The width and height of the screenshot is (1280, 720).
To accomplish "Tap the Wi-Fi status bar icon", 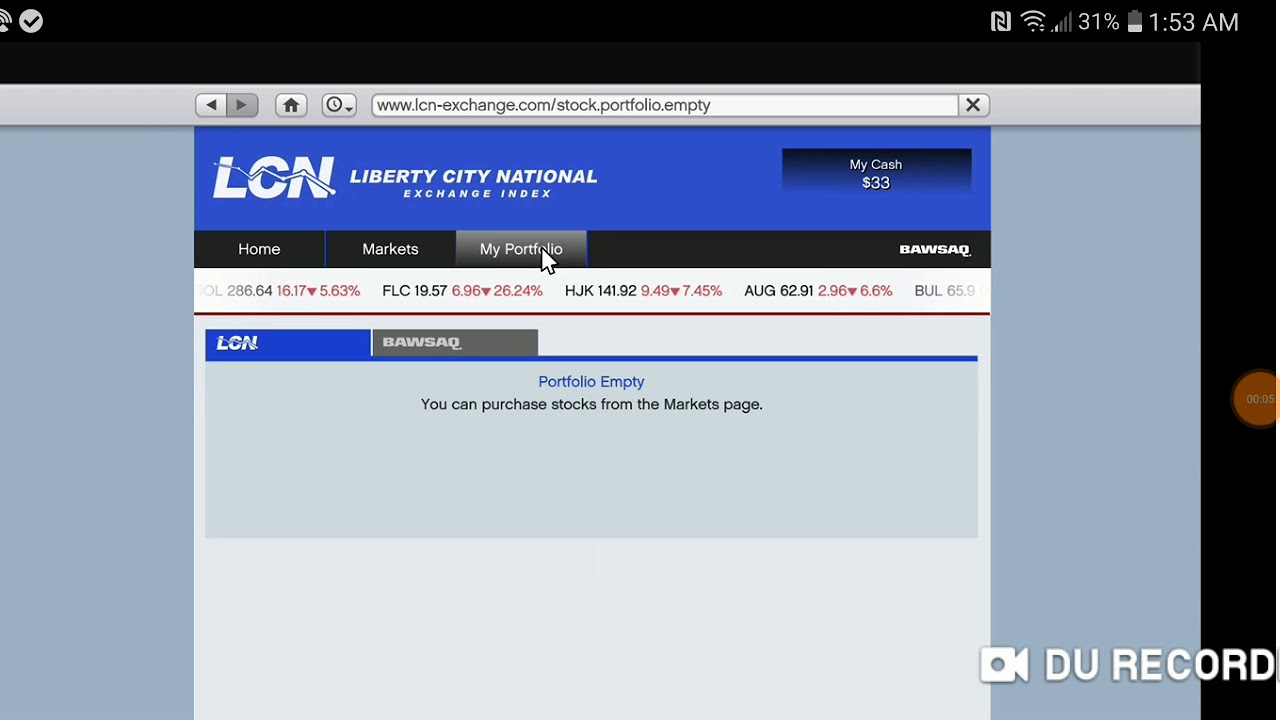I will tap(1034, 22).
